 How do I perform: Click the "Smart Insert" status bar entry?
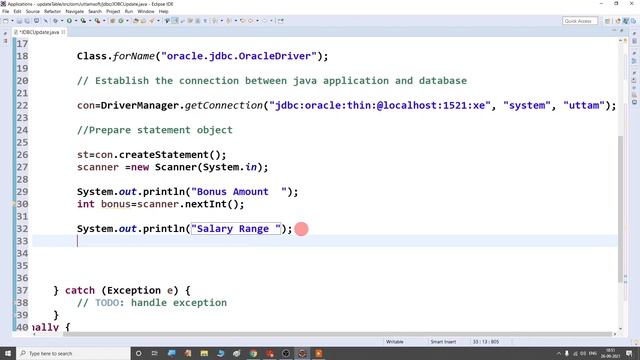443,342
